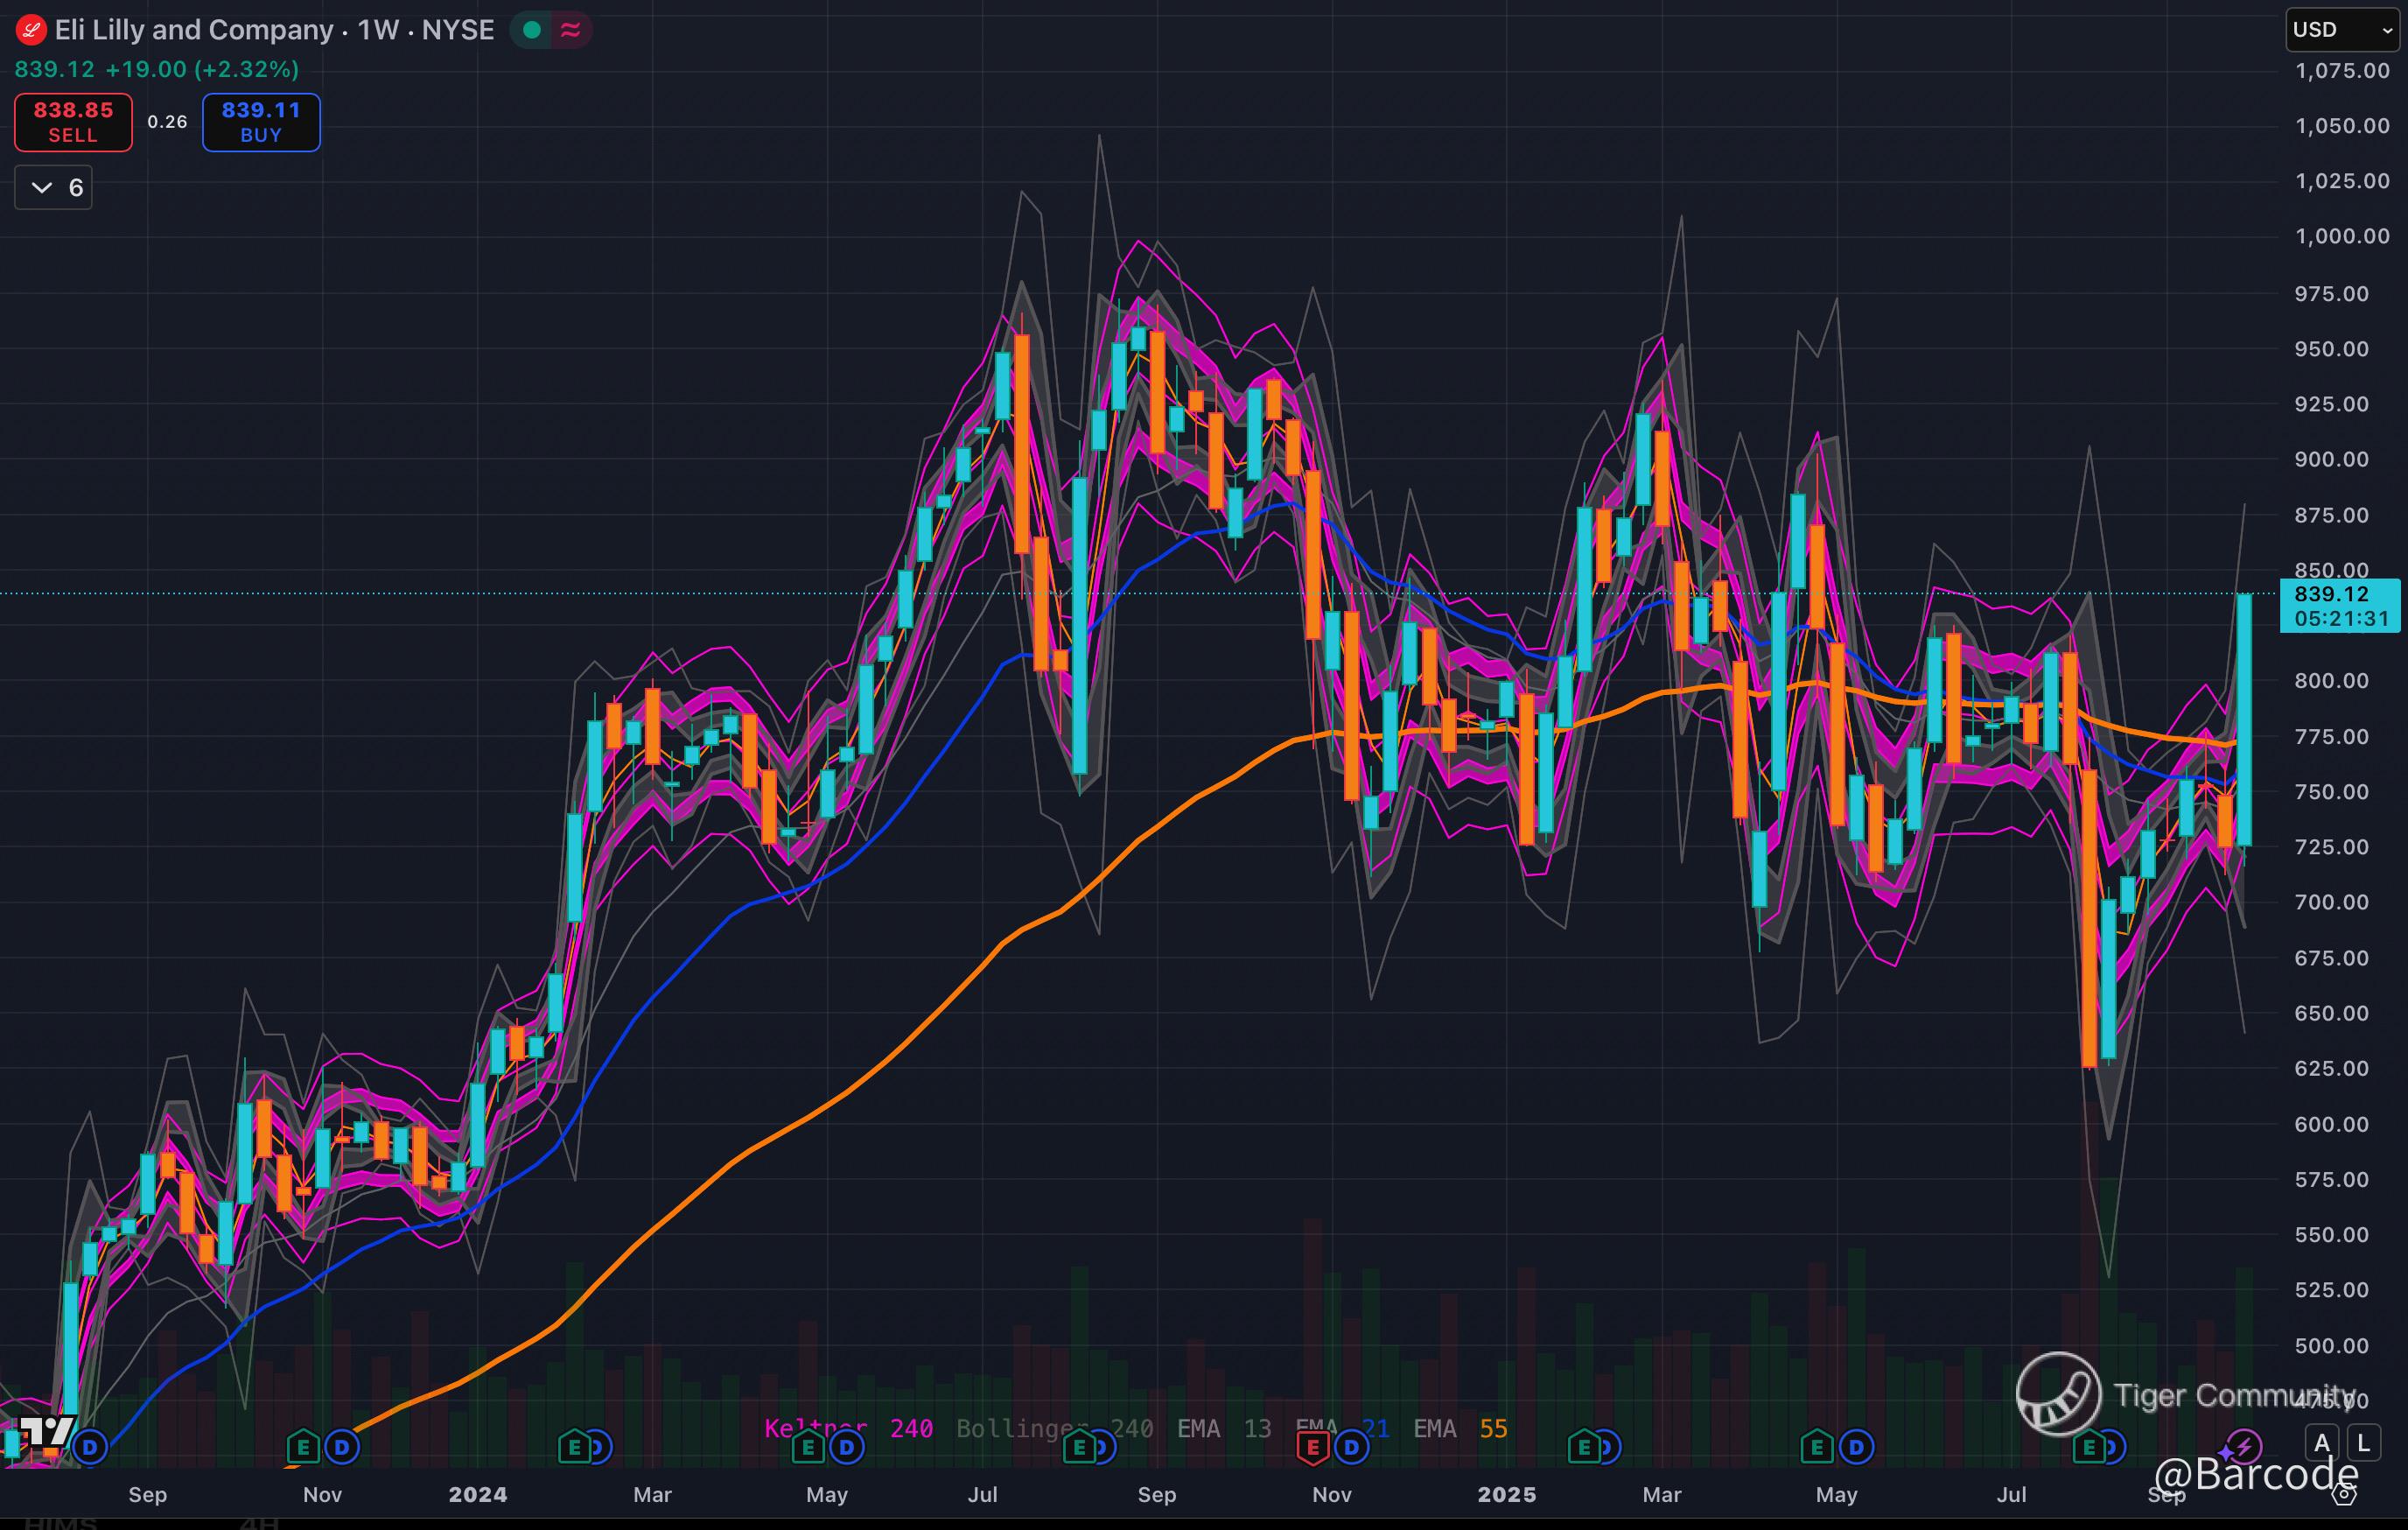Click the Eli Lilly red logo icon
The width and height of the screenshot is (2408, 1530).
tap(31, 30)
